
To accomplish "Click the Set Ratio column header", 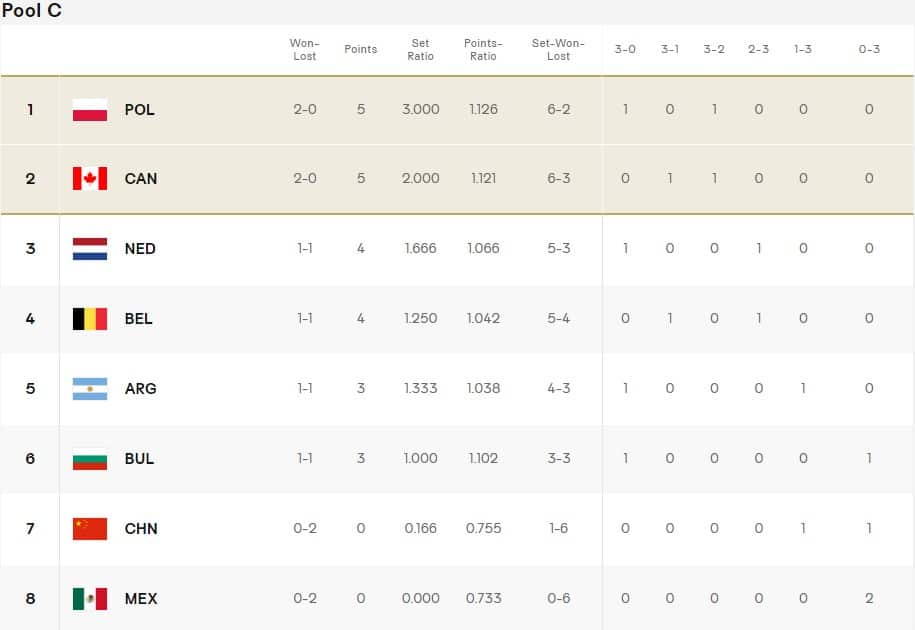I will 421,50.
